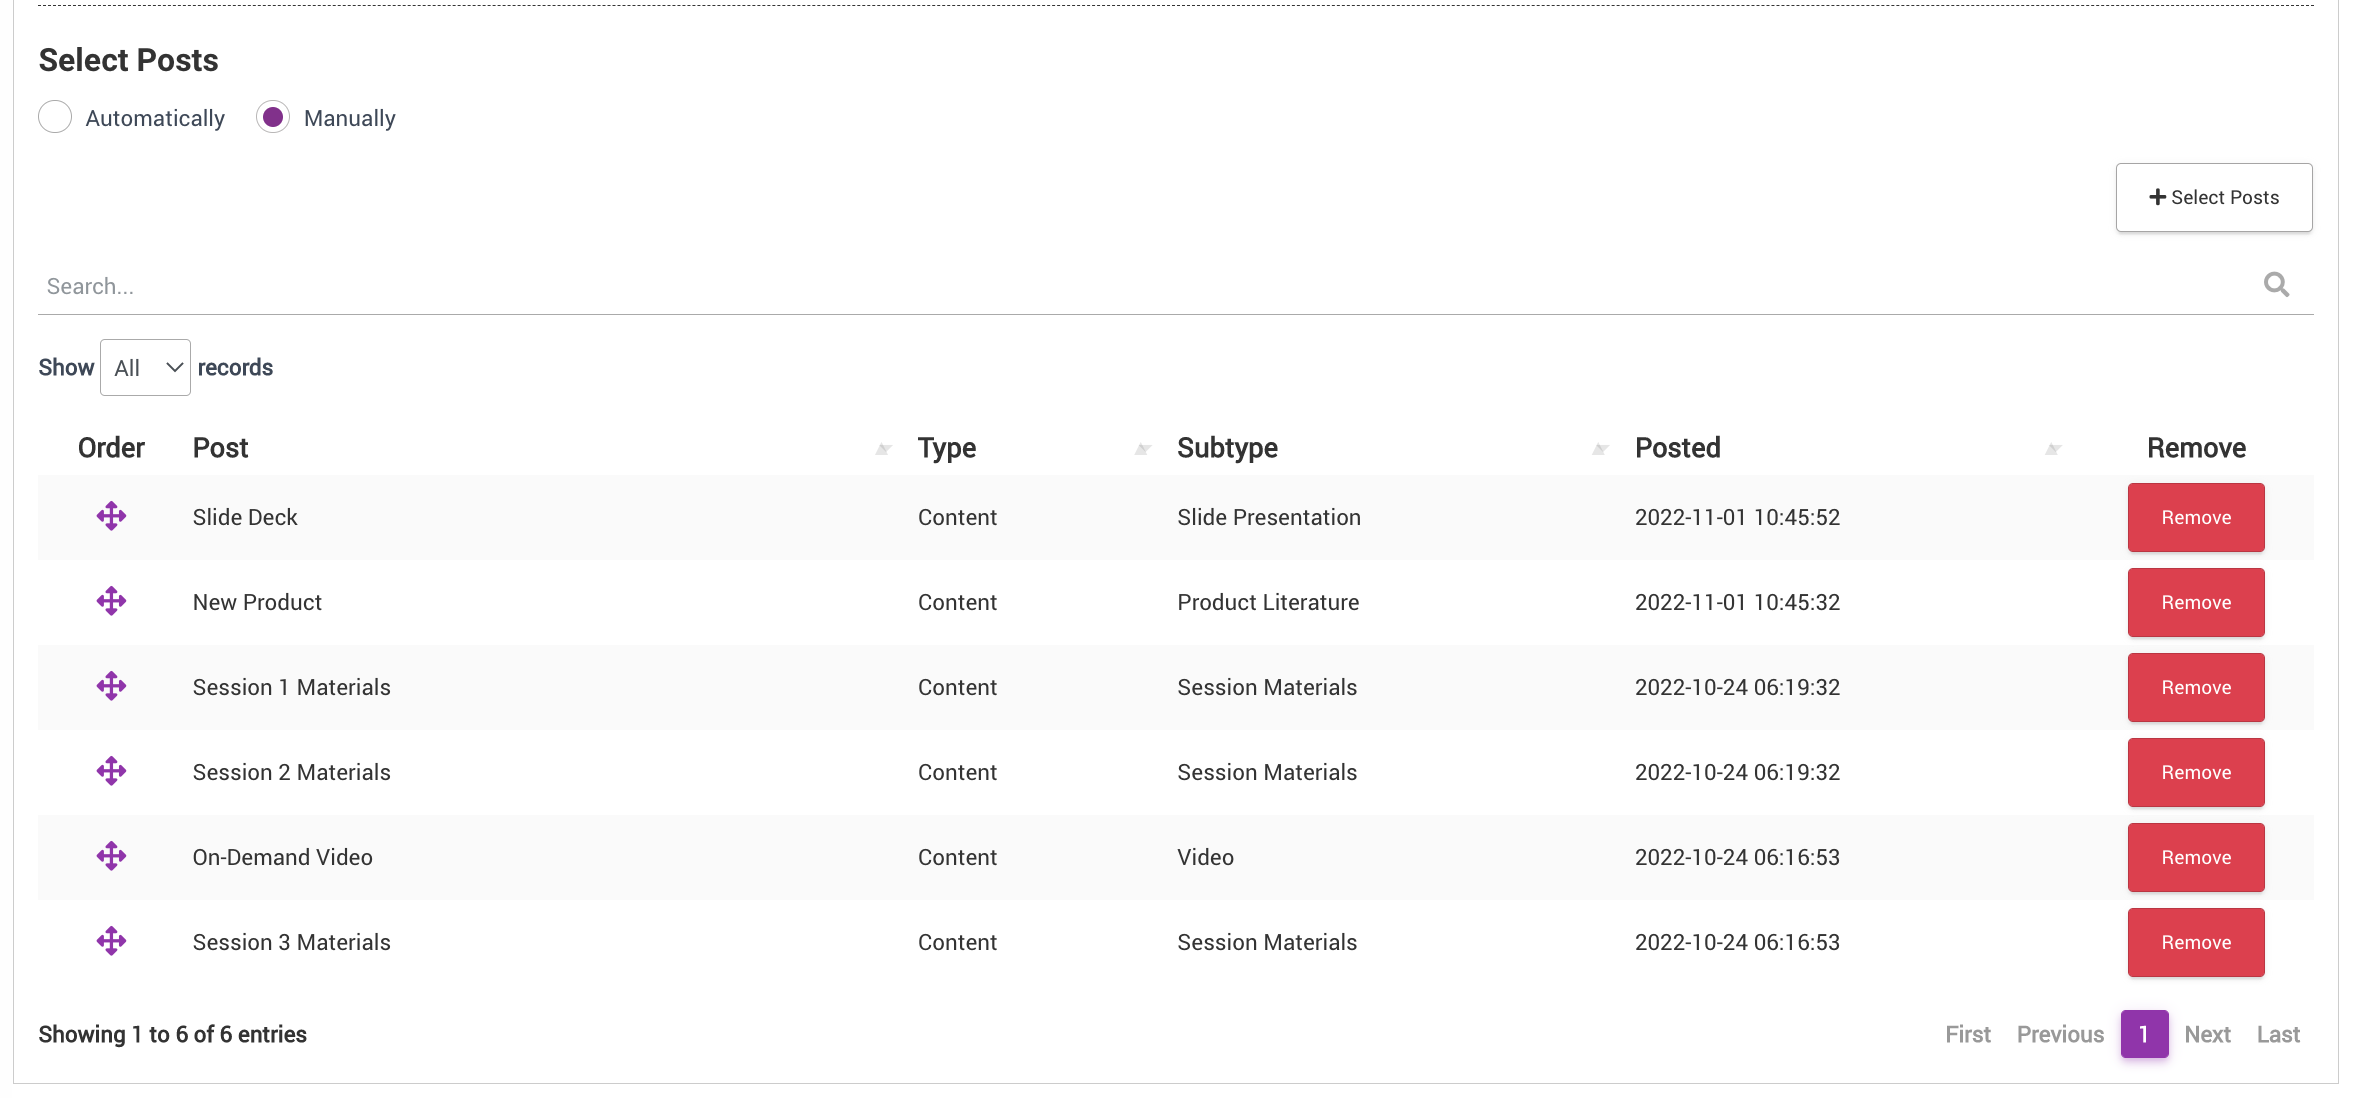Viewport: 2358px width, 1098px height.
Task: Remove Session 3 Materials post
Action: 2196,942
